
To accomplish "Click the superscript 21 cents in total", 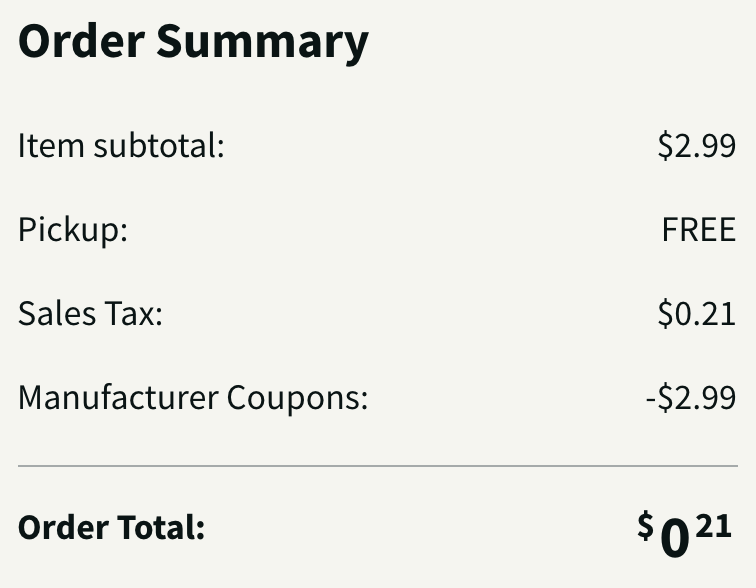I will [714, 526].
